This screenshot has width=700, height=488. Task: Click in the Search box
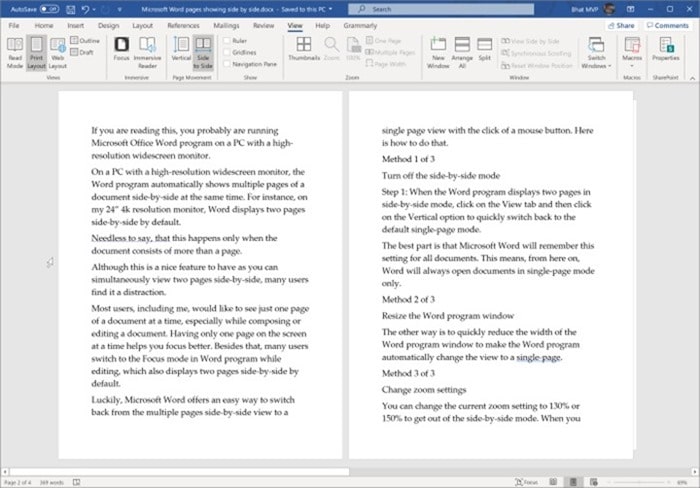pos(441,9)
